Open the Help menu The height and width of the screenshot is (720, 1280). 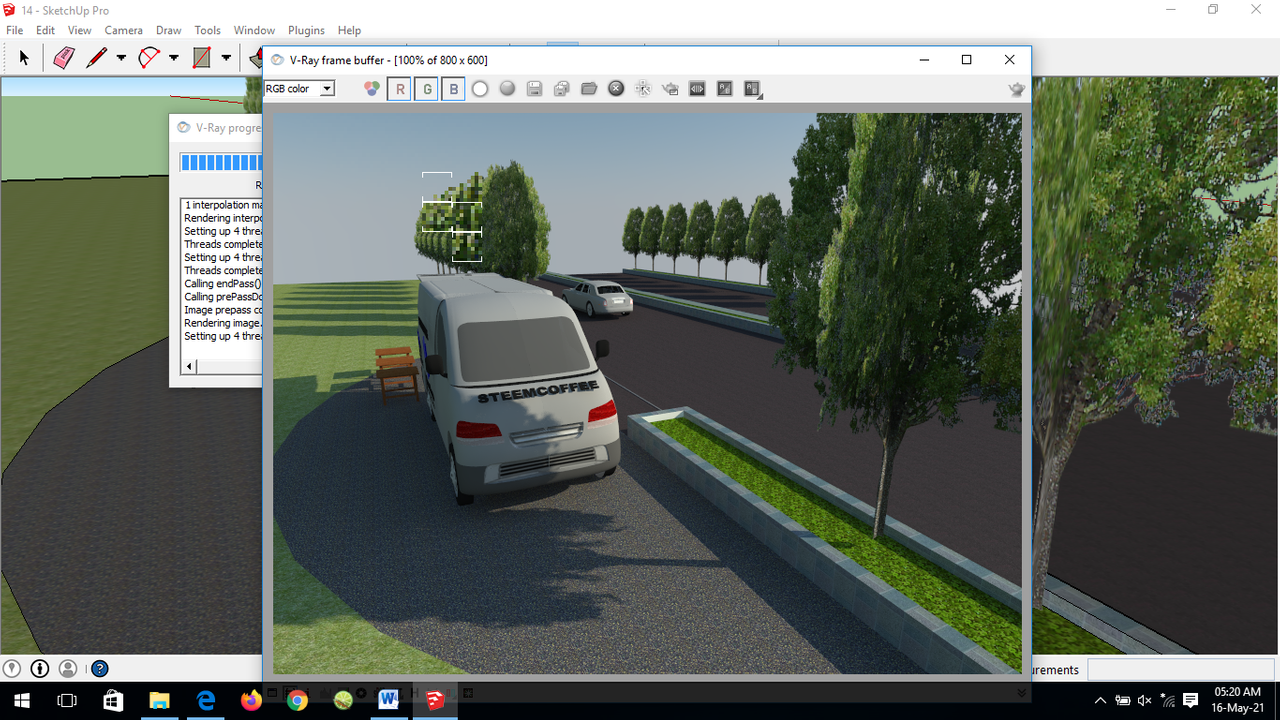[x=349, y=30]
